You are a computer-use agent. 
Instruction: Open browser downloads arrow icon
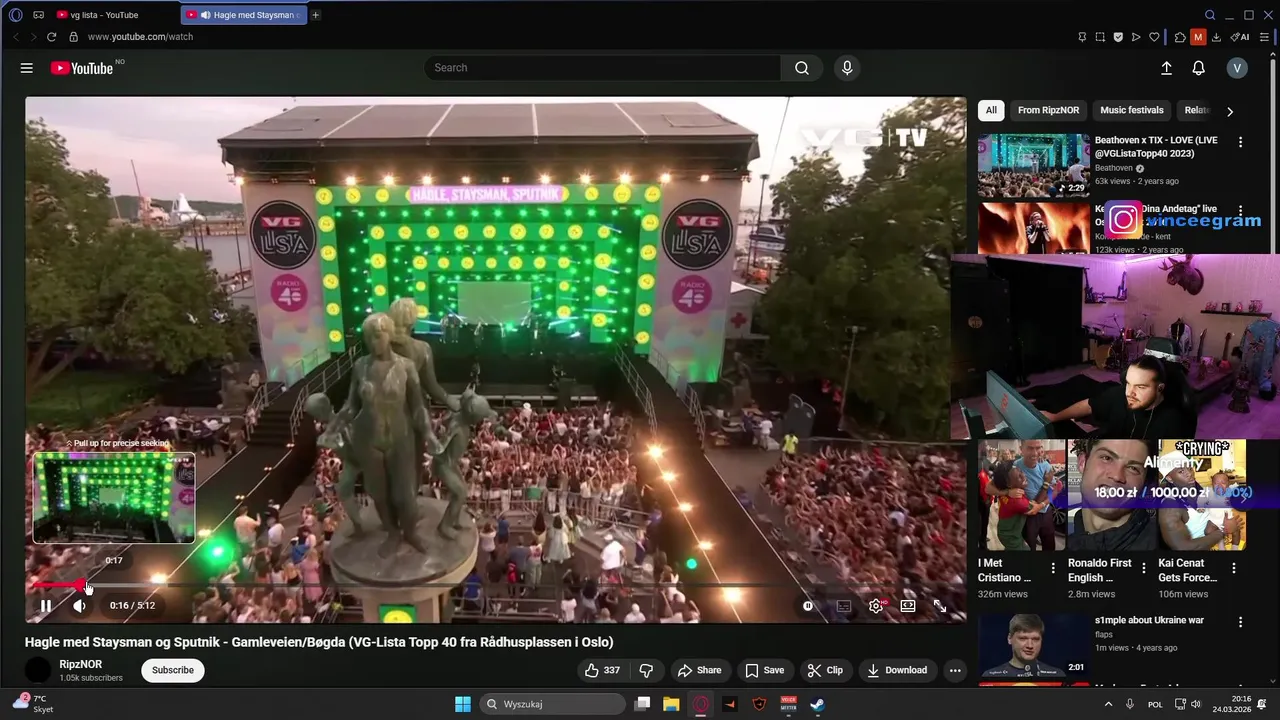click(x=1216, y=37)
